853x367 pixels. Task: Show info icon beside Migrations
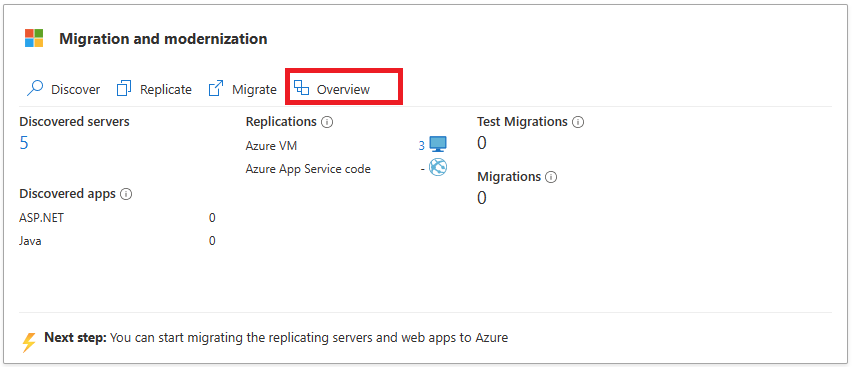[x=552, y=177]
